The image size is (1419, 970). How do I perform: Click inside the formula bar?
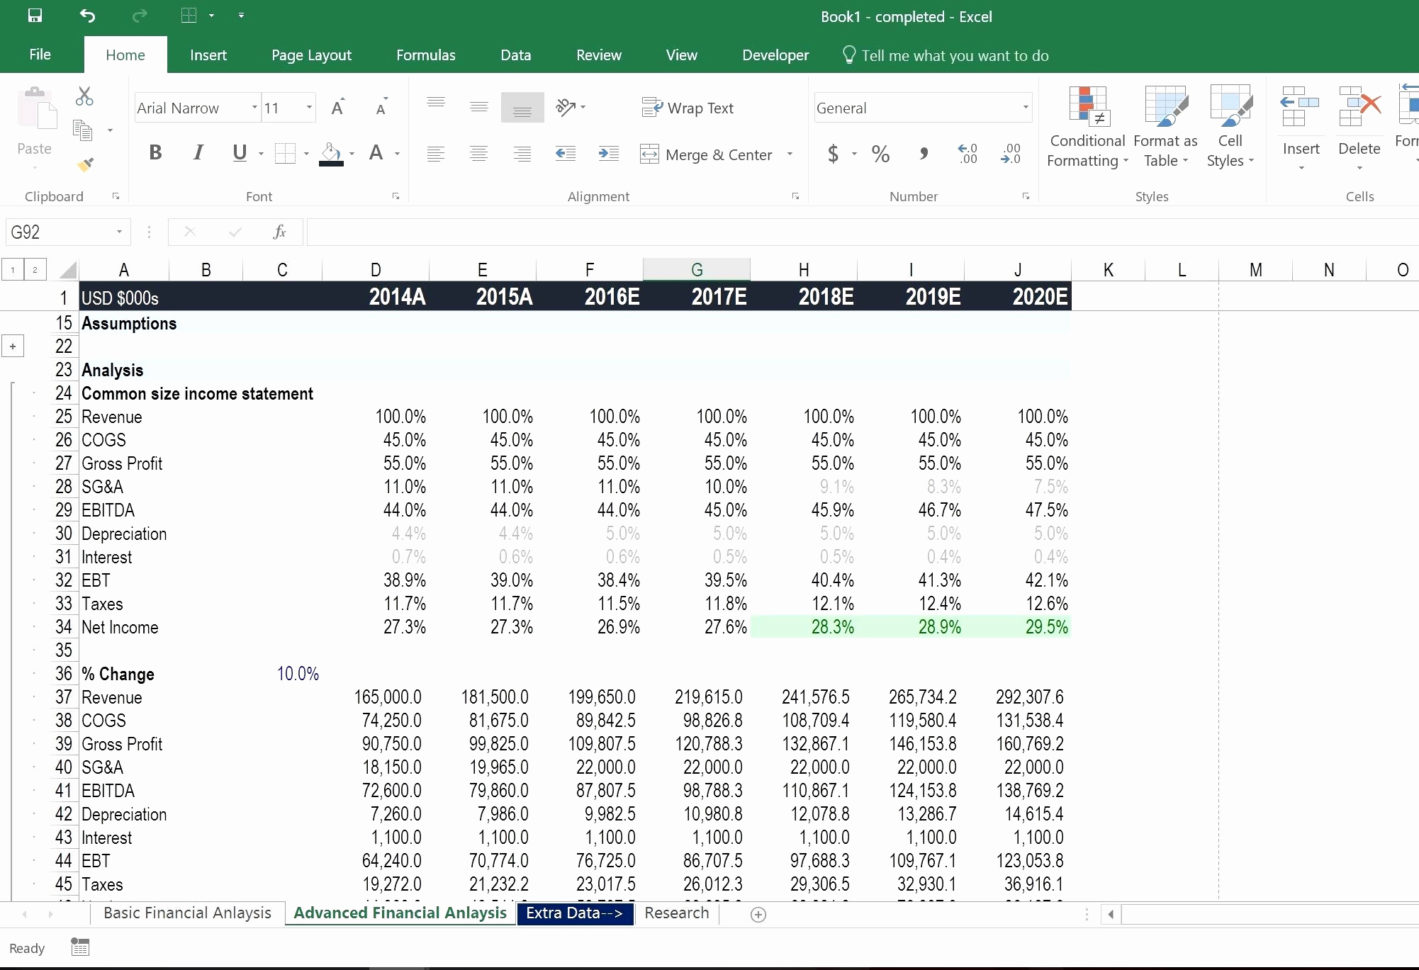coord(700,231)
